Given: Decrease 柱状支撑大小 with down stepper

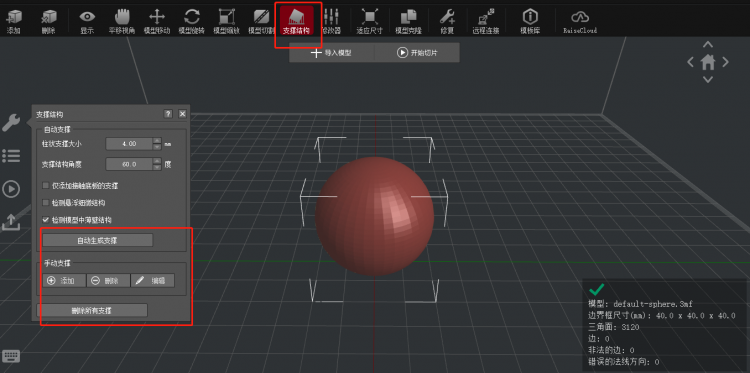Looking at the screenshot, I should pyautogui.click(x=157, y=147).
